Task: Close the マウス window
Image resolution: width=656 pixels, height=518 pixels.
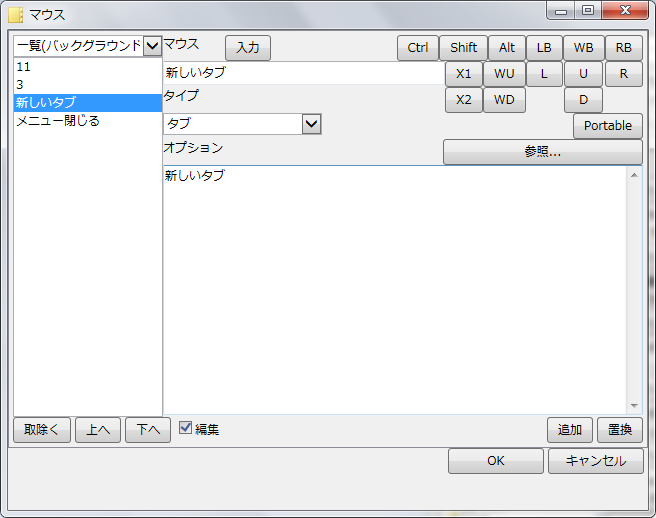Action: coord(625,11)
